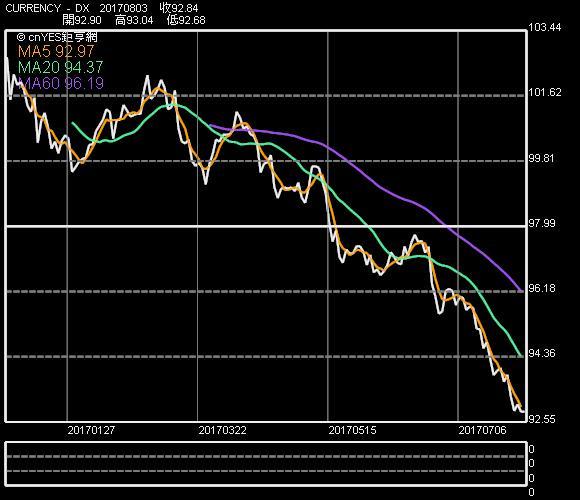Click the 20170322 date axis label

[222, 430]
